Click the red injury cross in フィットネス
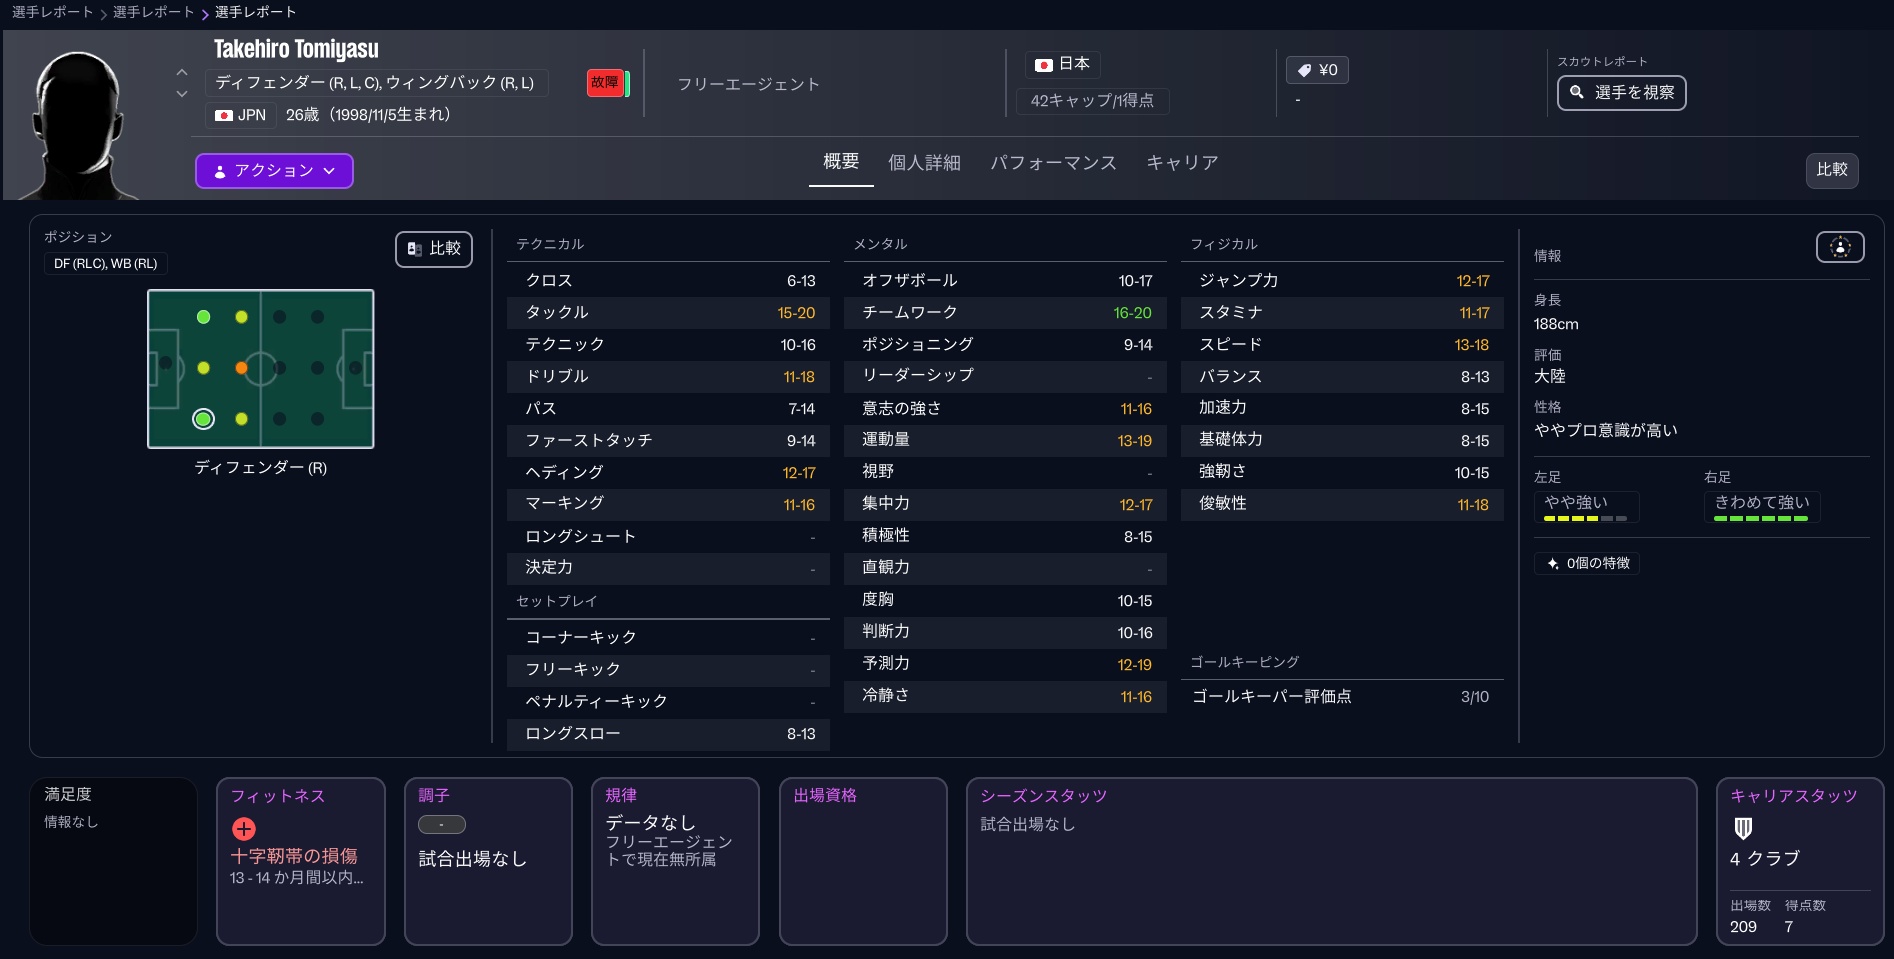The width and height of the screenshot is (1894, 959). (x=244, y=829)
